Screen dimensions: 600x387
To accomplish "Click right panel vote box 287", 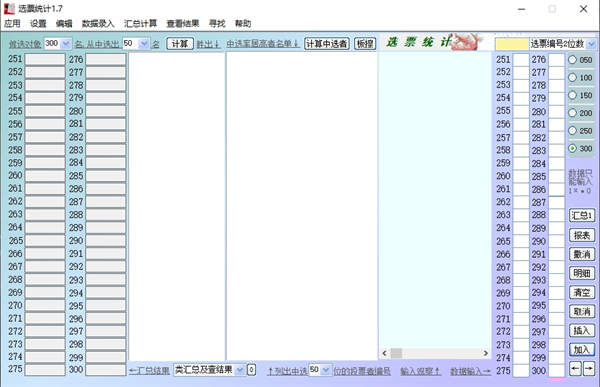I will click(x=557, y=202).
